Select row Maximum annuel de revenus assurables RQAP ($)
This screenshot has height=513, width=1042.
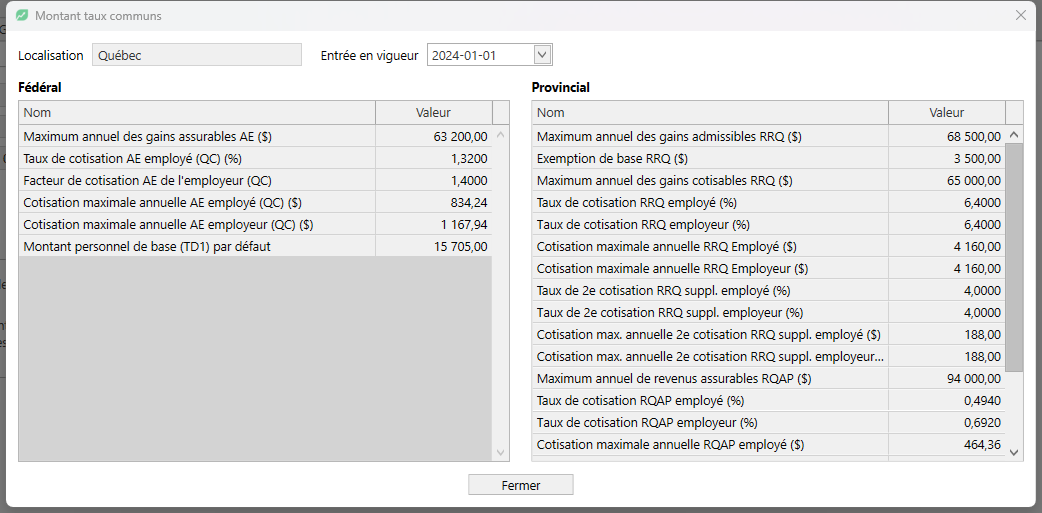tap(769, 378)
